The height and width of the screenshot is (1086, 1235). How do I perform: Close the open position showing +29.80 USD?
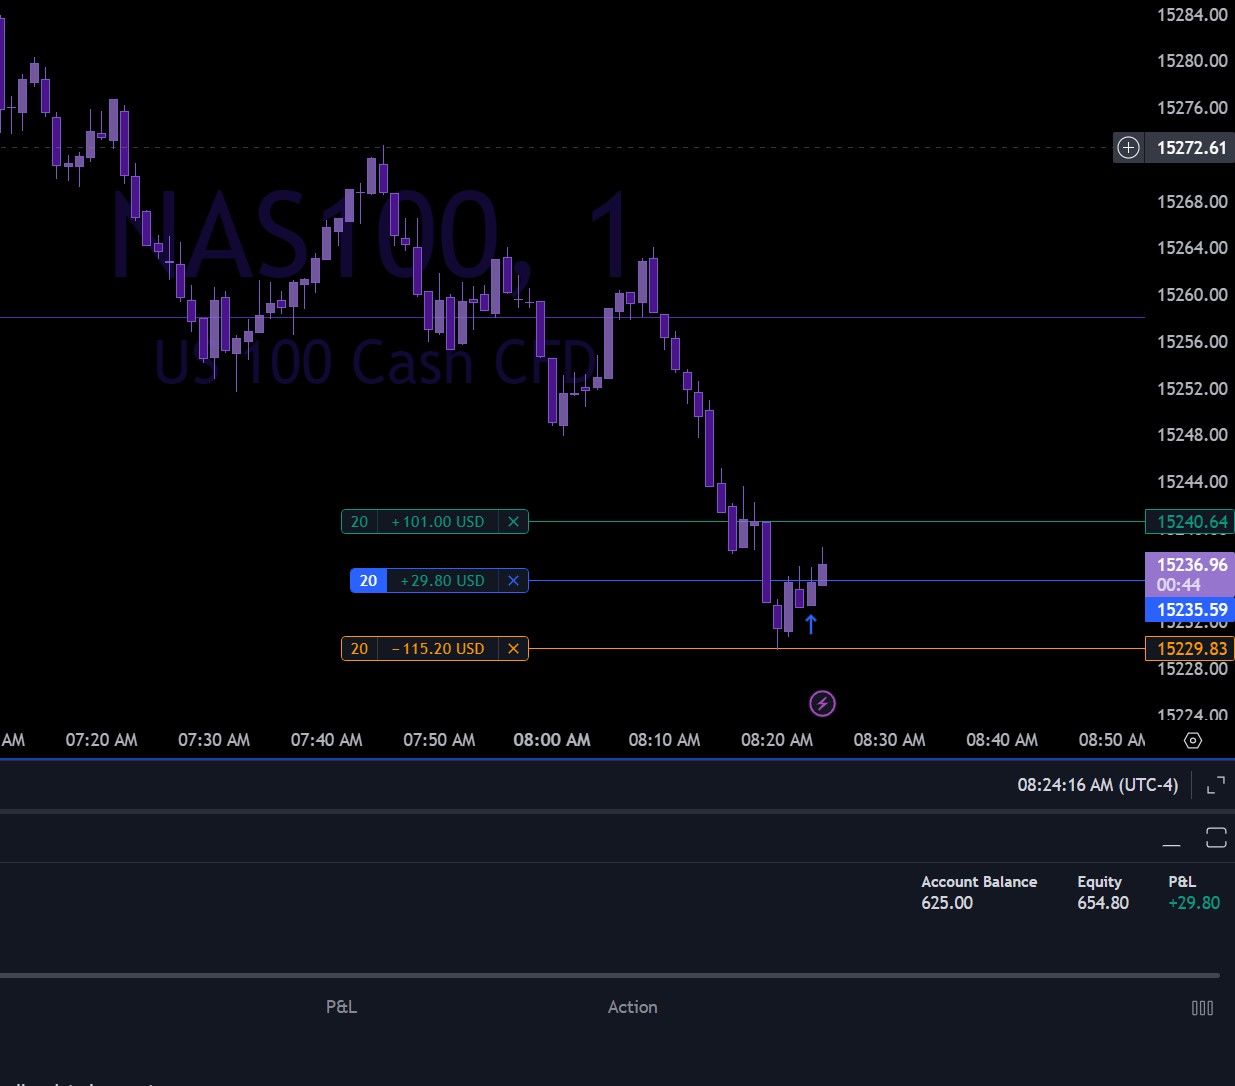pos(513,581)
